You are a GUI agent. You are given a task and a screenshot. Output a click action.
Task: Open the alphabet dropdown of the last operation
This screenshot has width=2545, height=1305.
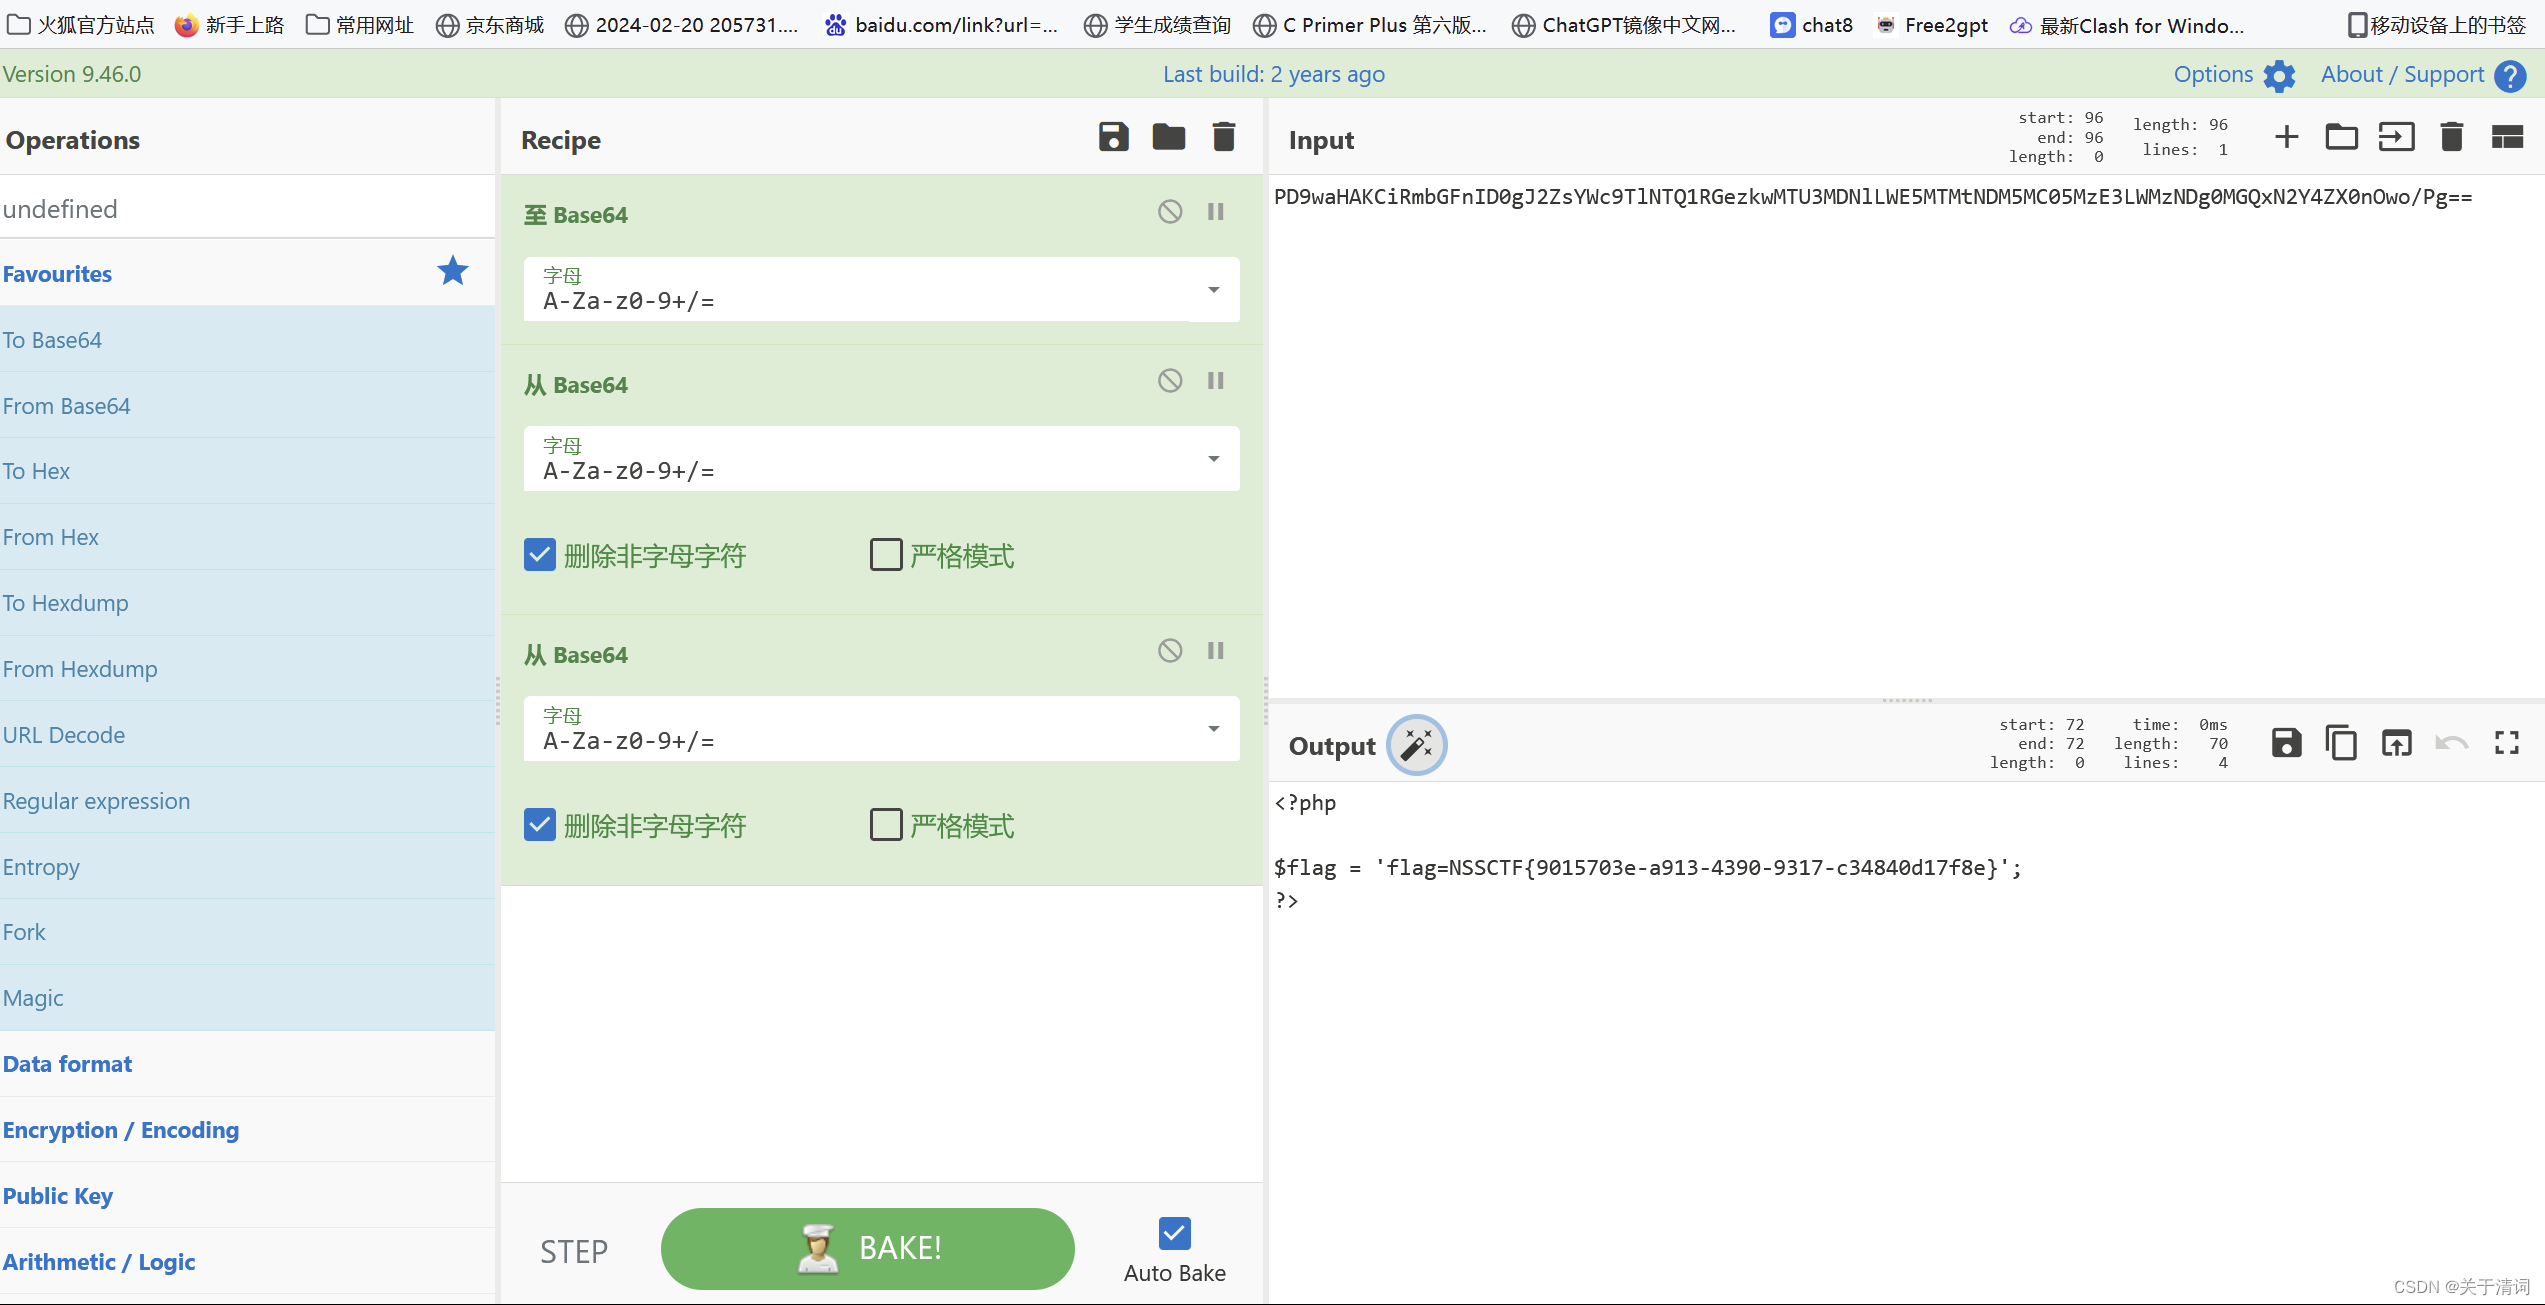click(1213, 729)
